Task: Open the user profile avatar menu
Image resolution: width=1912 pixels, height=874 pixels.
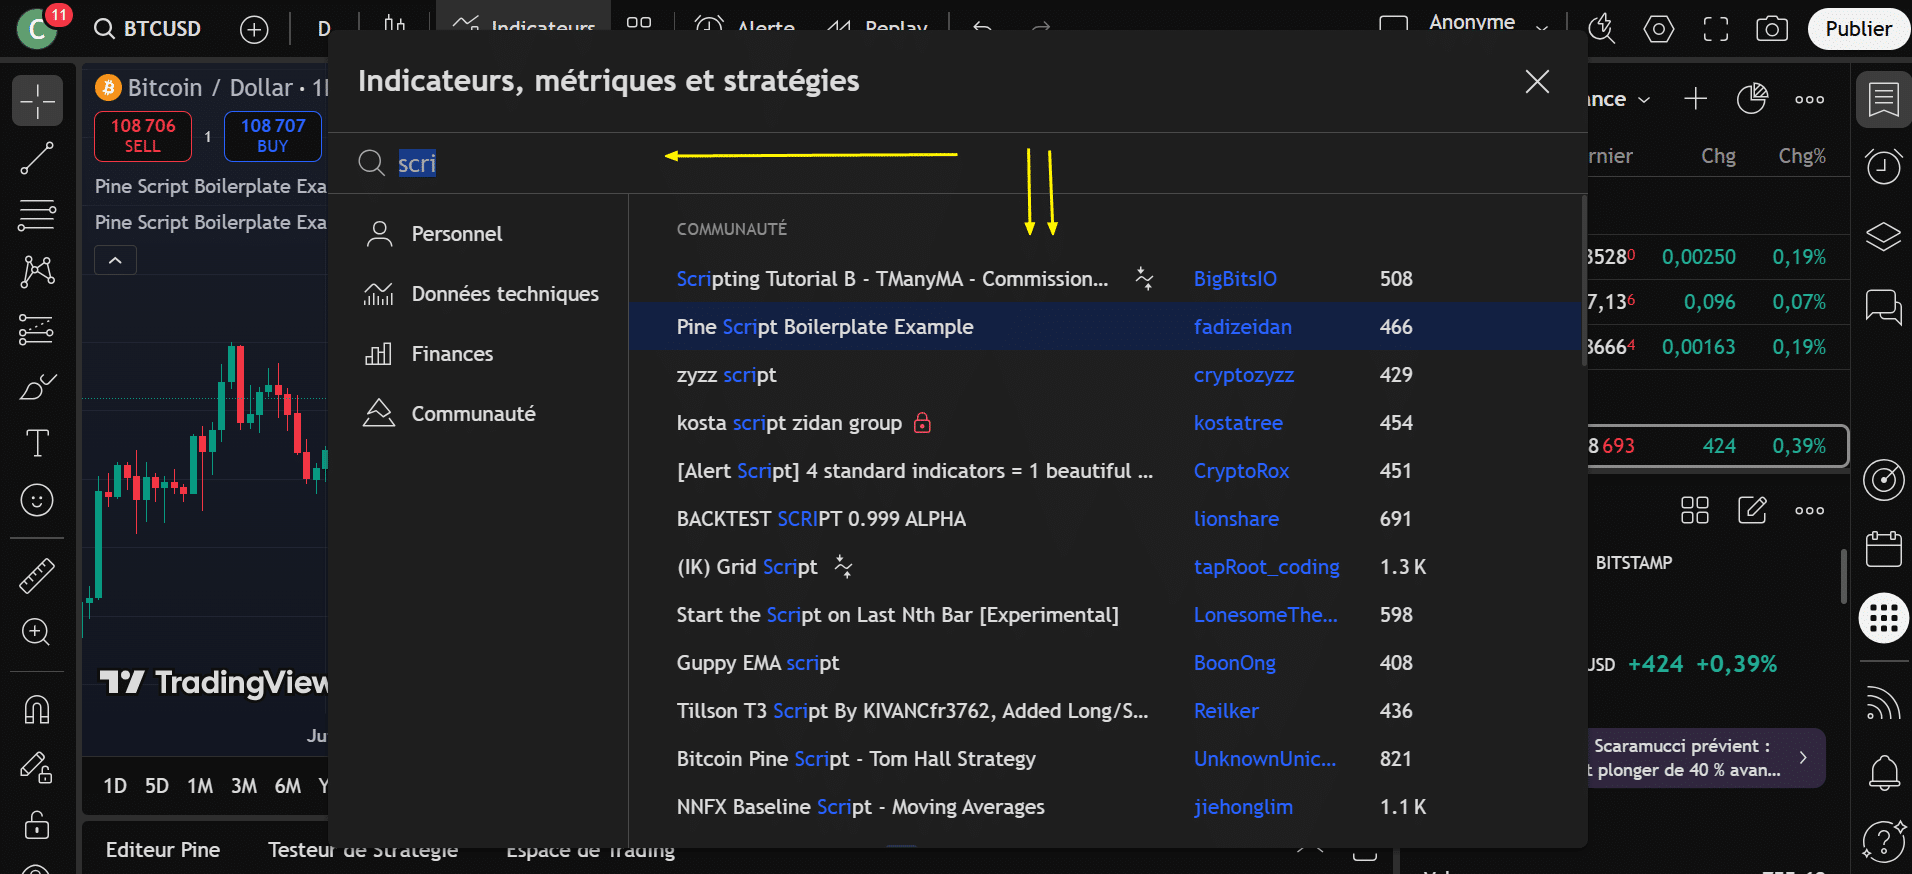Action: coord(39,29)
